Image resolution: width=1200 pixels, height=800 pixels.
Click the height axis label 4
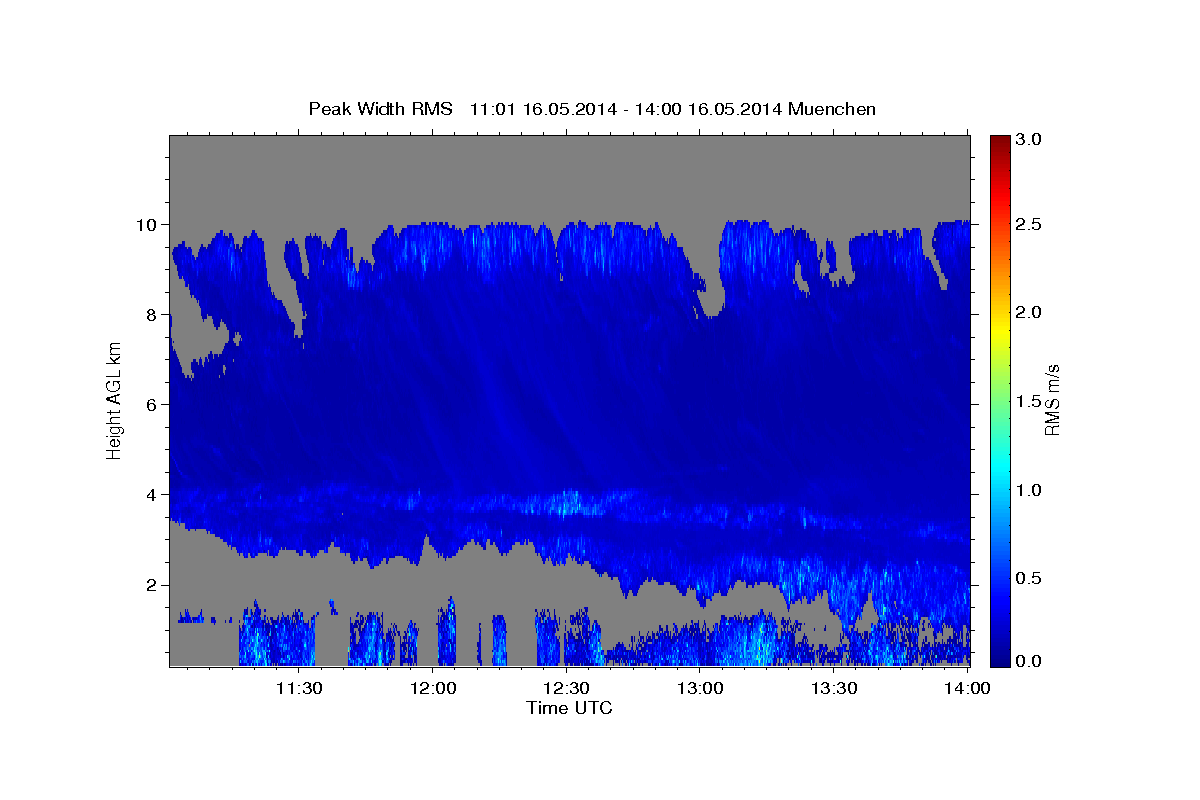tap(152, 495)
